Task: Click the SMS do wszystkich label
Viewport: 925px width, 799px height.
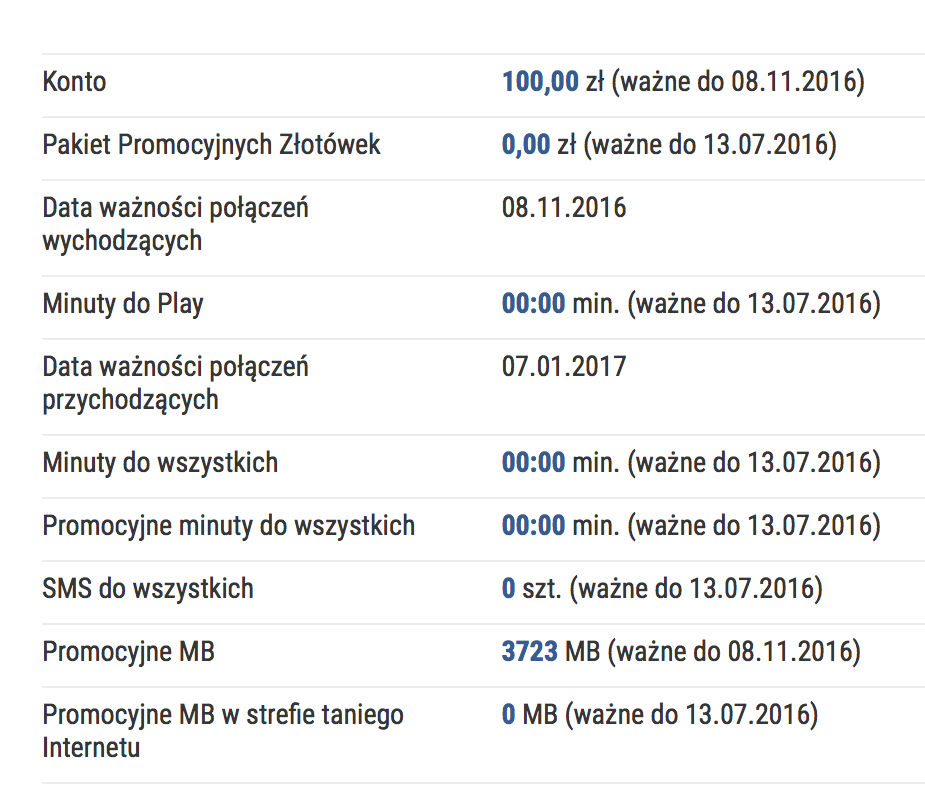Action: tap(148, 589)
